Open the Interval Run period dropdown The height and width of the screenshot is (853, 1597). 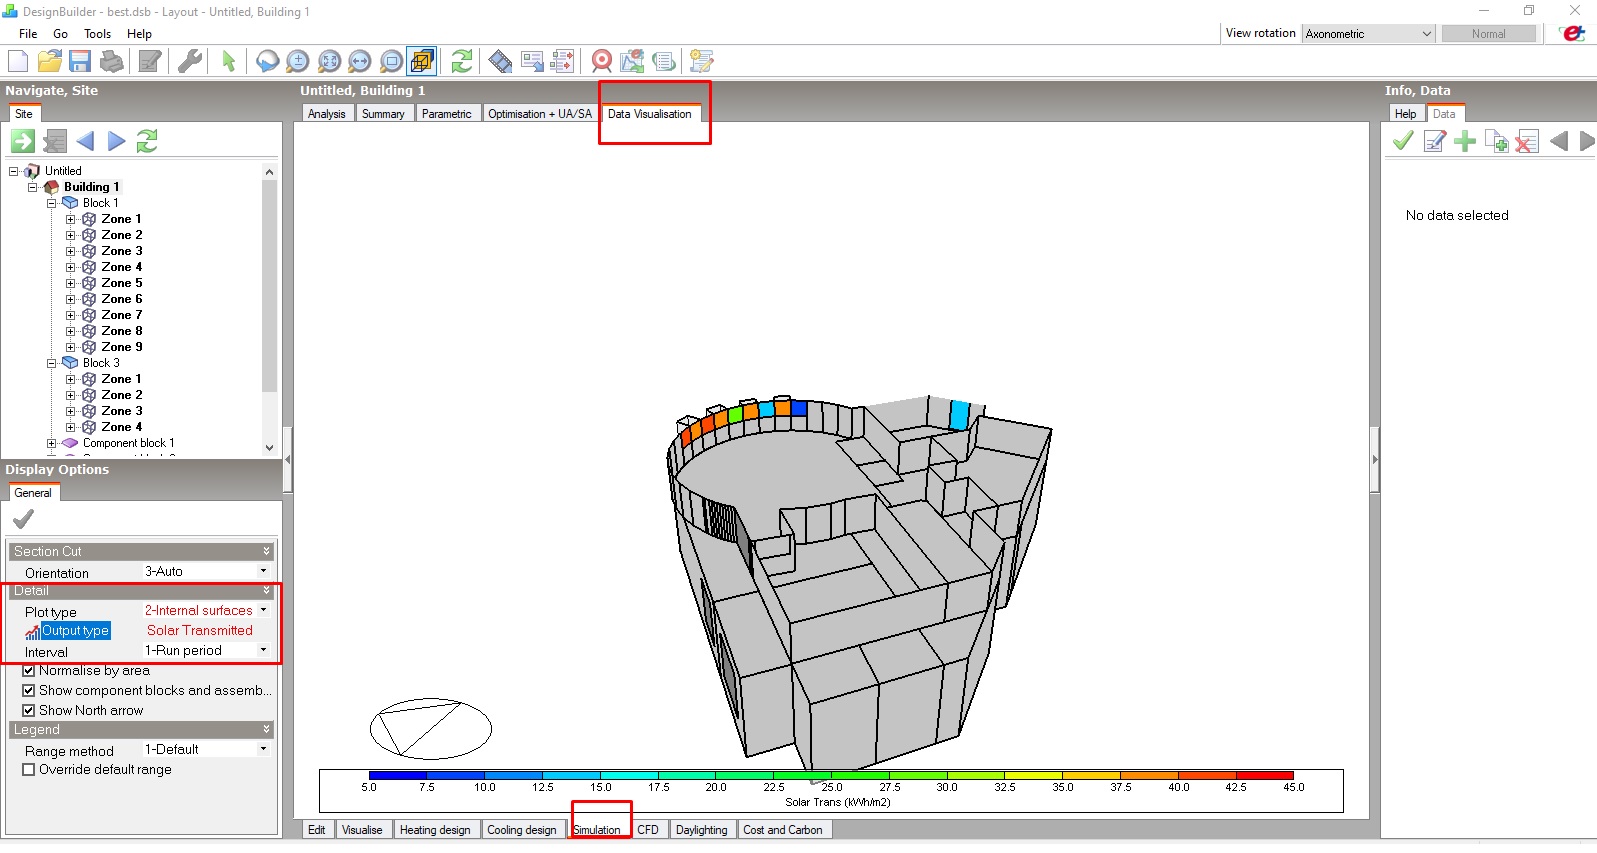pos(263,650)
